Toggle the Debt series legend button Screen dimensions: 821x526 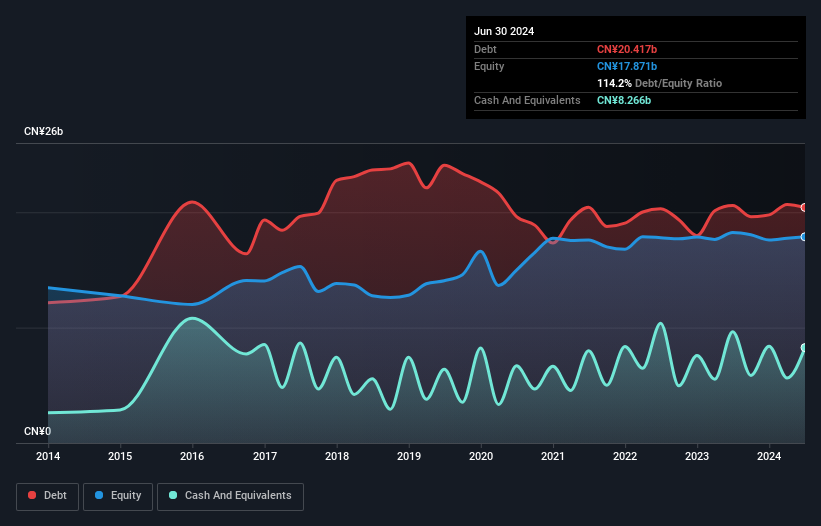48,496
